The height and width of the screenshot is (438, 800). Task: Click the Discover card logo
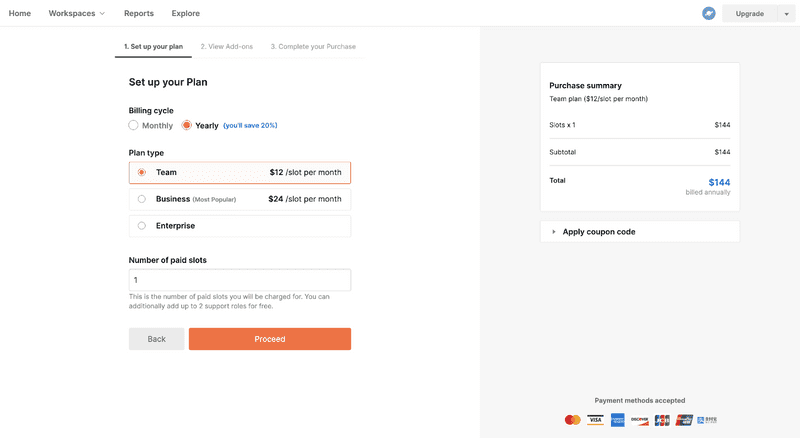click(x=639, y=420)
